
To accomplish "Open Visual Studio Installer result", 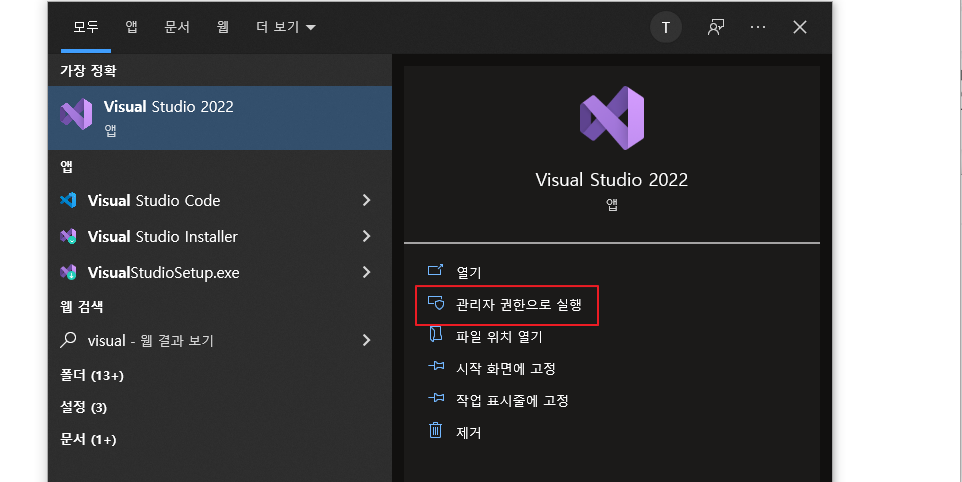I will point(163,237).
